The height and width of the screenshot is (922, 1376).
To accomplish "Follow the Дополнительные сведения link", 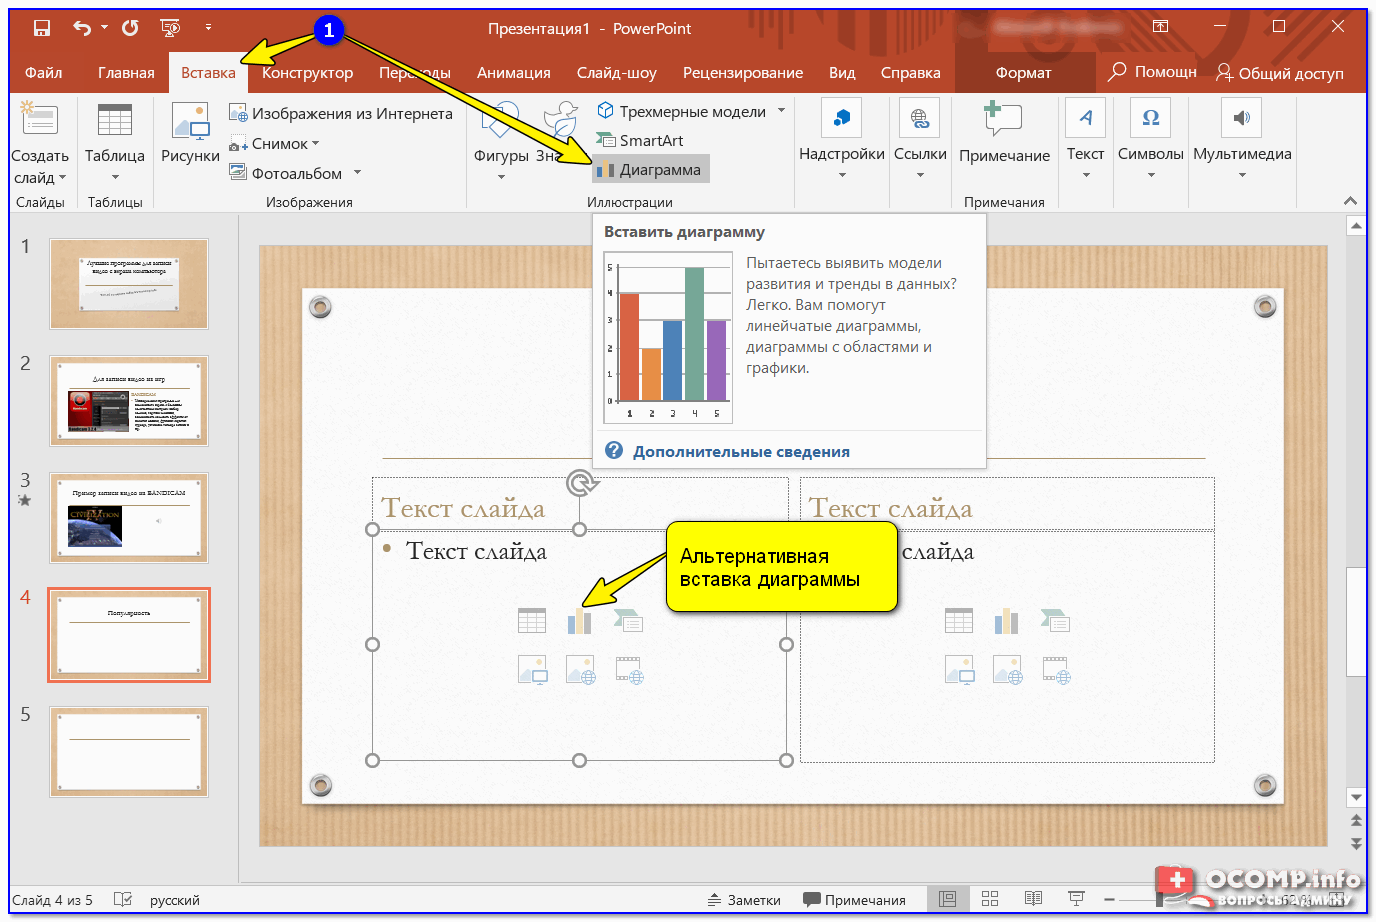I will (x=741, y=451).
